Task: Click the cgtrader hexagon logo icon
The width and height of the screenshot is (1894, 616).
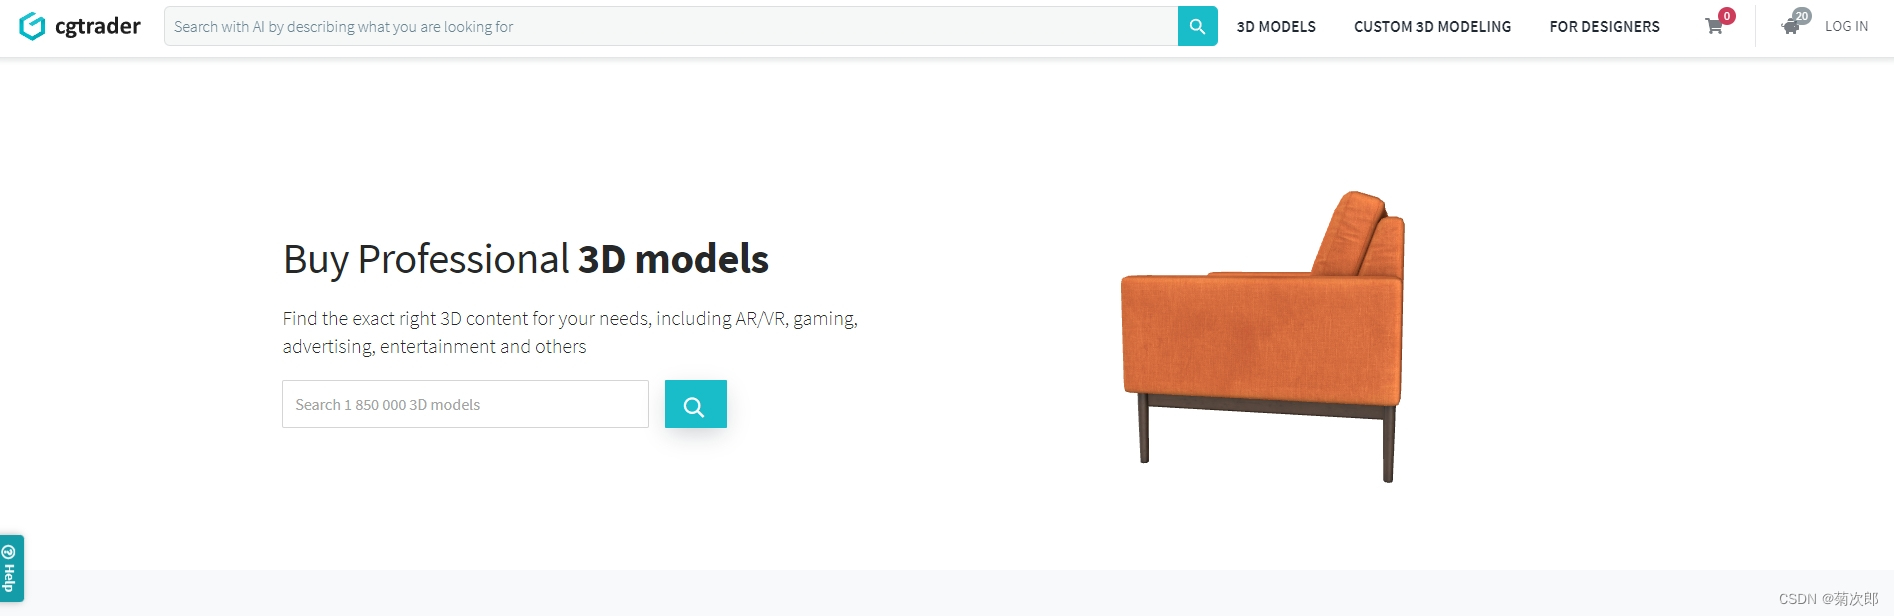Action: pyautogui.click(x=32, y=26)
